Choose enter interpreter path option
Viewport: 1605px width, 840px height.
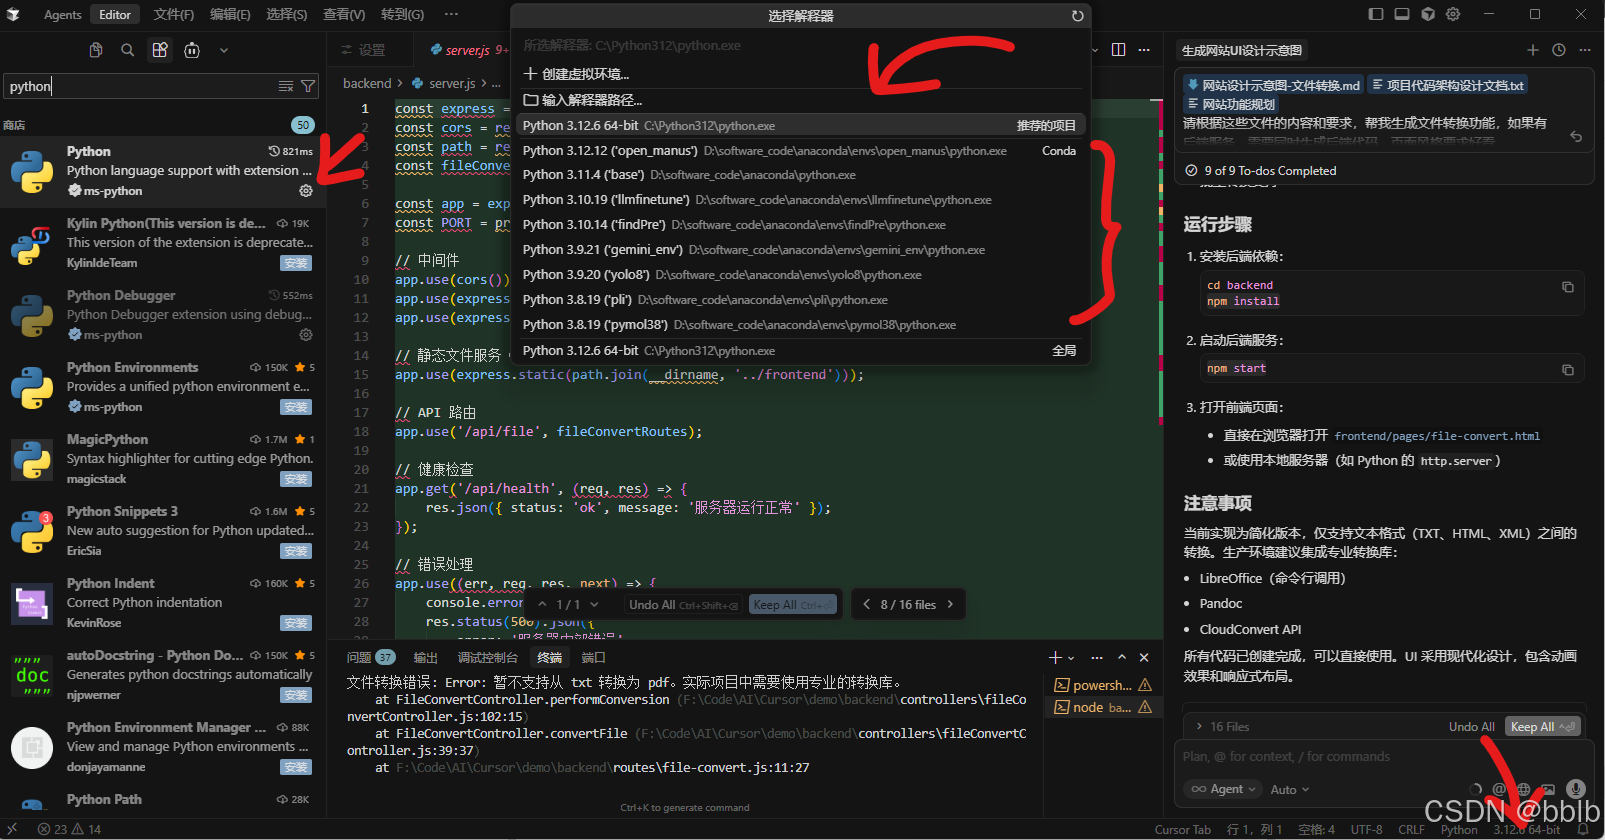tap(801, 100)
